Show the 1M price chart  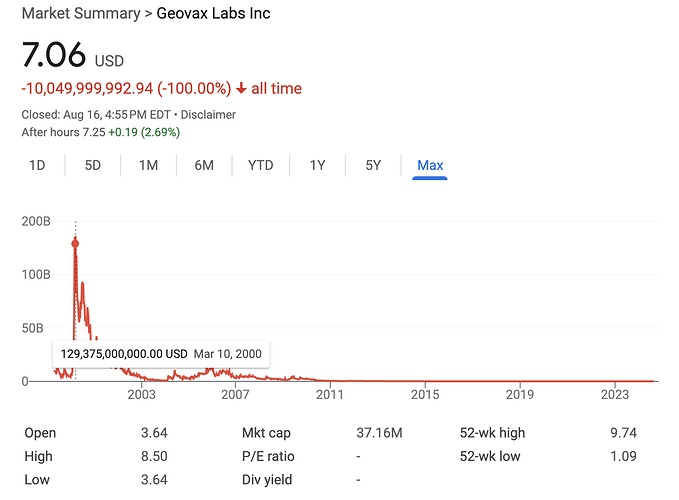[x=148, y=165]
